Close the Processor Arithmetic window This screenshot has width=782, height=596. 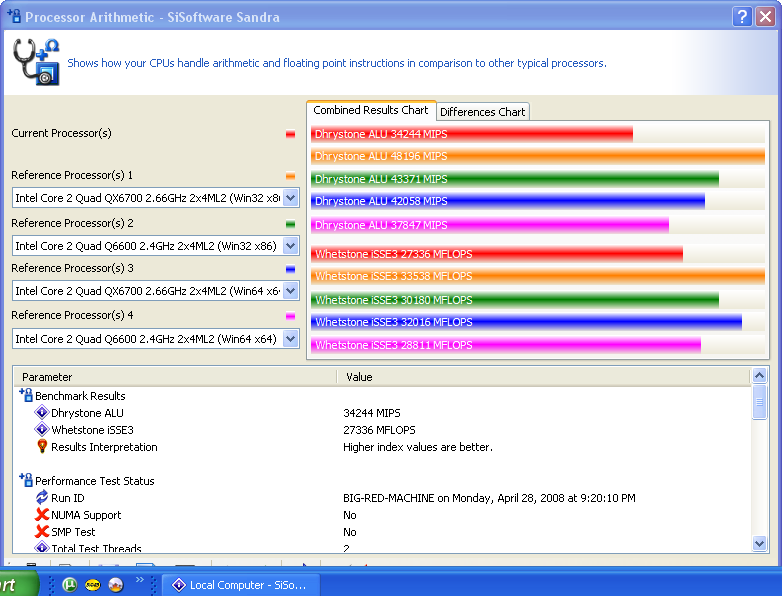coord(765,16)
